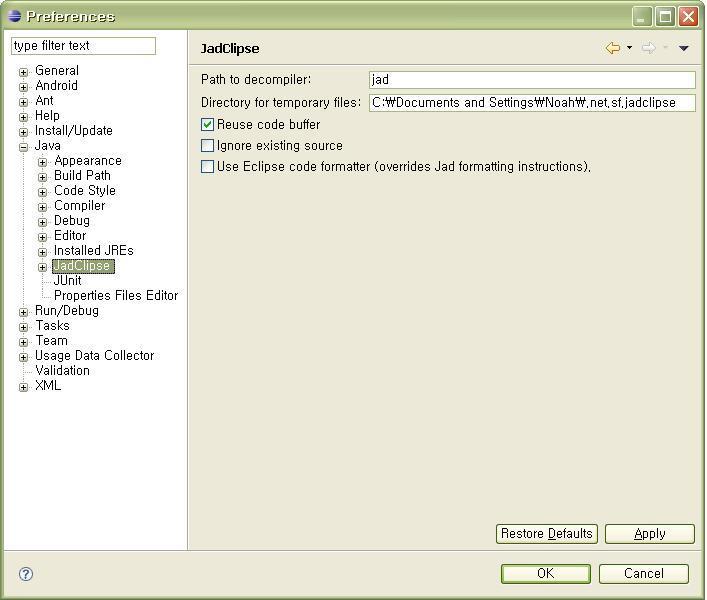The height and width of the screenshot is (600, 707).
Task: Toggle Reuse code buffer checkbox
Action: click(x=207, y=124)
